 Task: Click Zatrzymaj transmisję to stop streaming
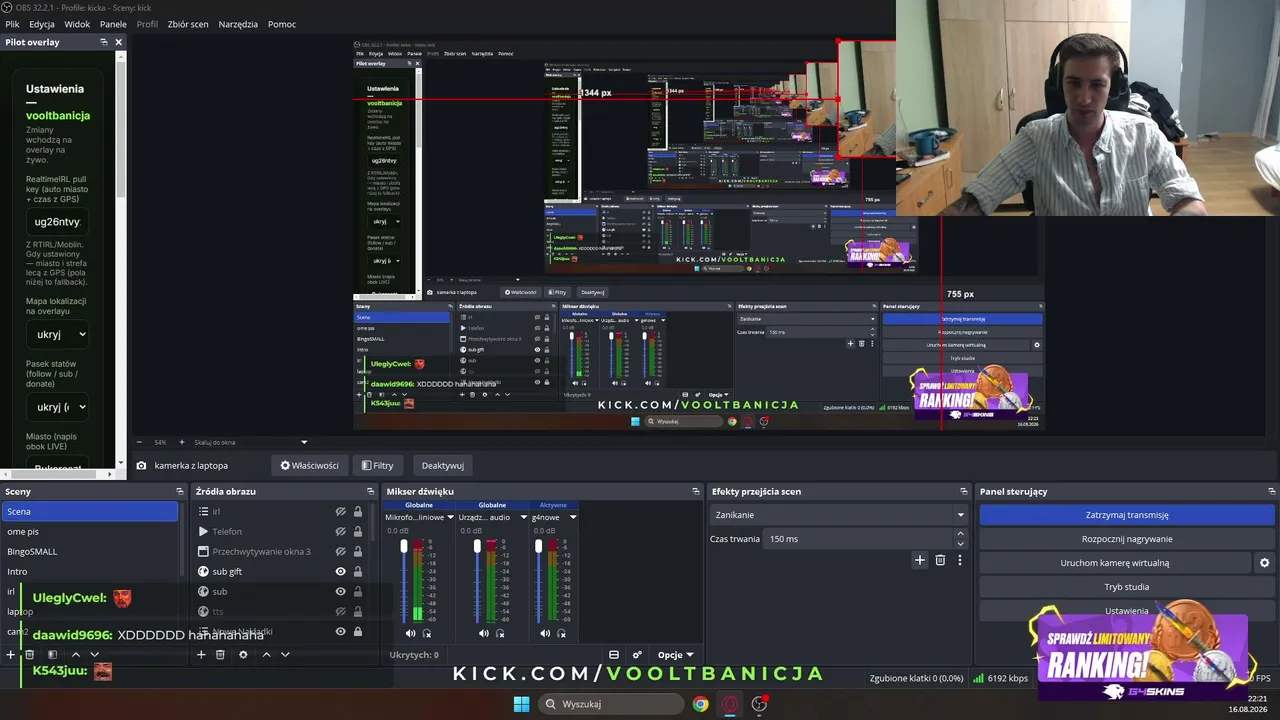1127,515
